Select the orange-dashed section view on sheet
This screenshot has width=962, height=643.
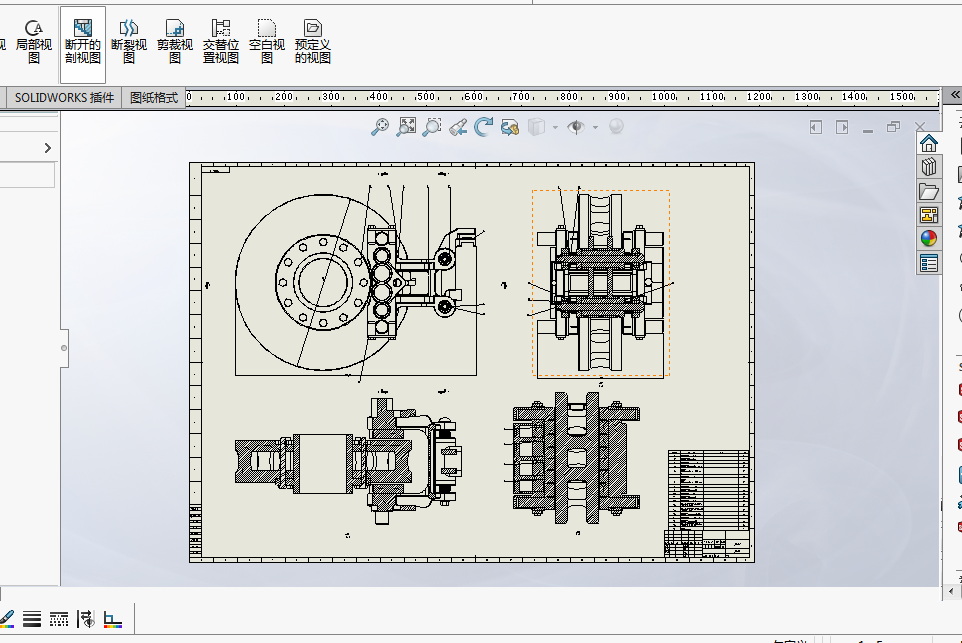click(600, 284)
